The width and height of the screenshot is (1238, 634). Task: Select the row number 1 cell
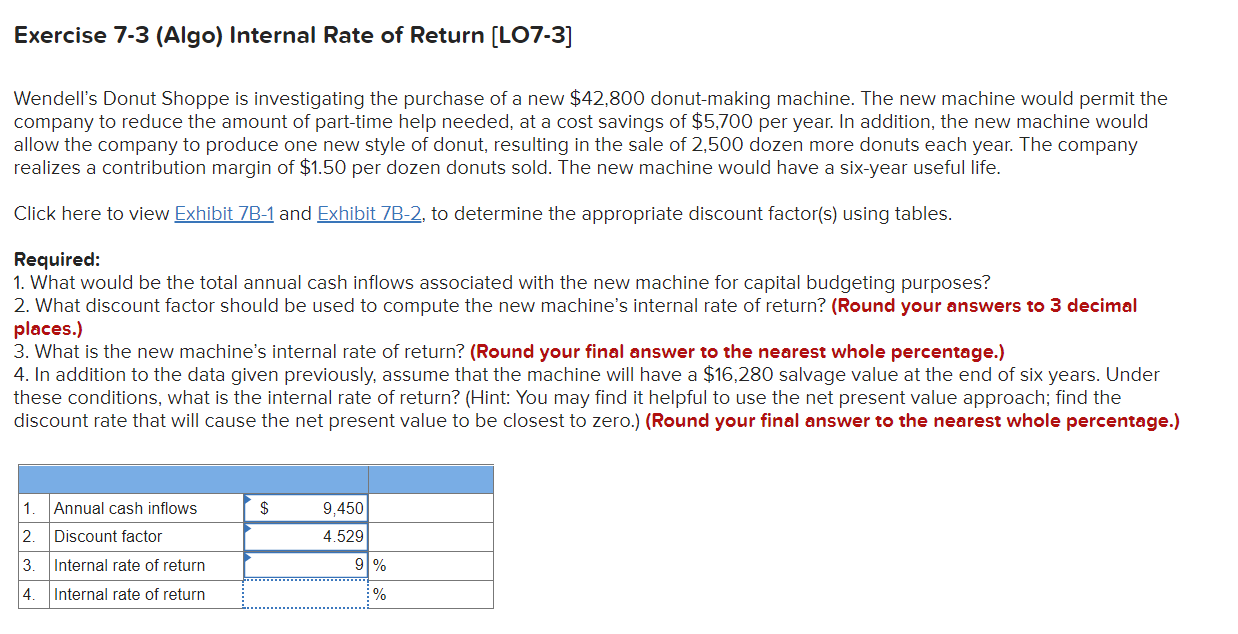31,508
